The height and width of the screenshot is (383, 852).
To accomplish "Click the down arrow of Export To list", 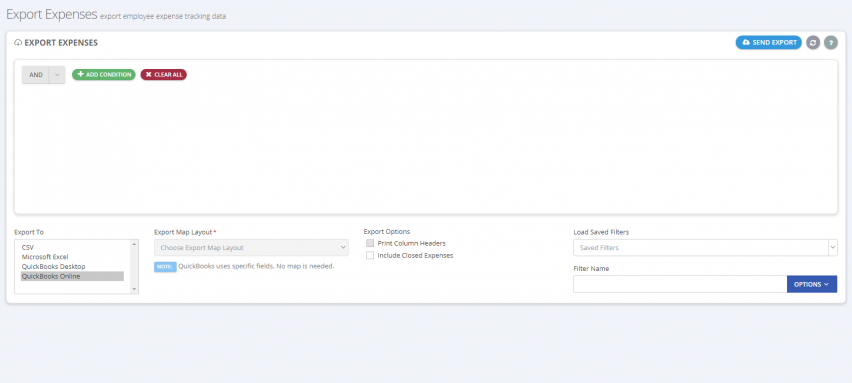I will coord(134,290).
